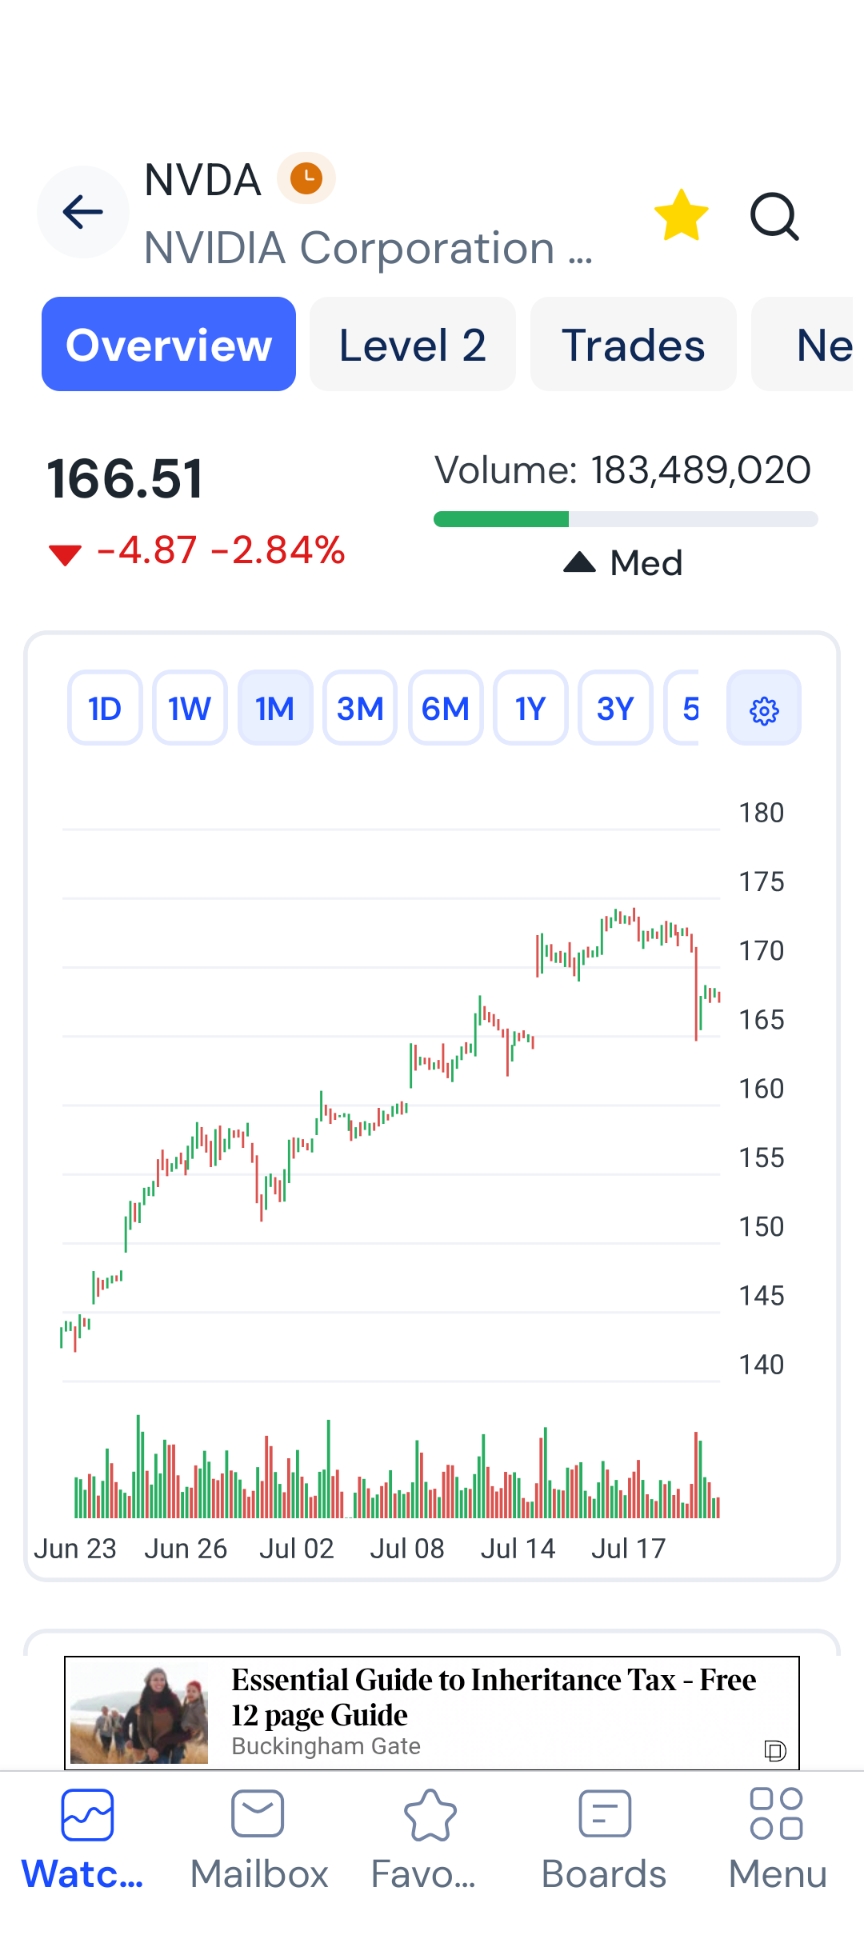864x1939 pixels.
Task: Open the Watchlist icon in bottom bar
Action: (87, 1814)
